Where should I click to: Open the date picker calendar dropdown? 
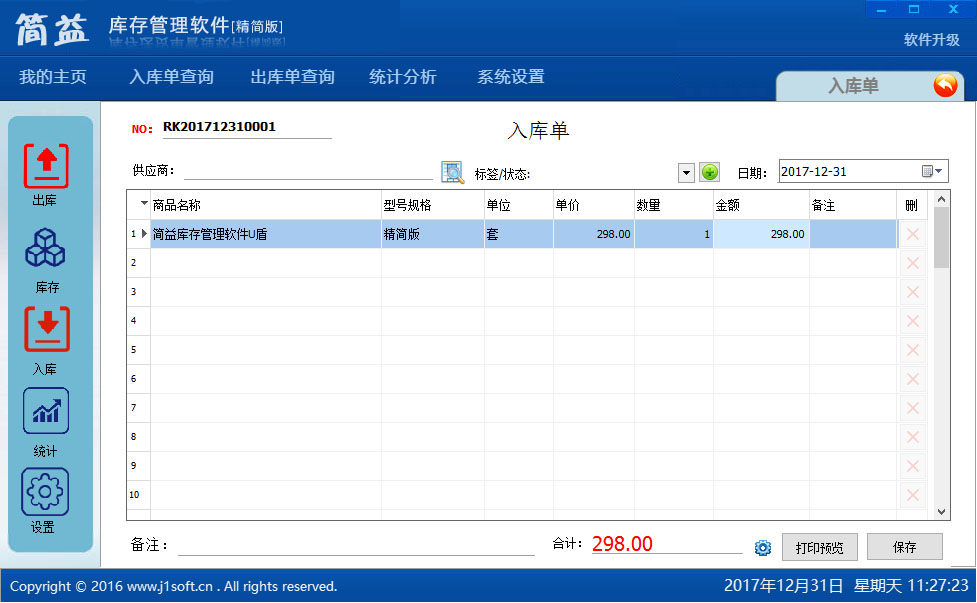933,172
